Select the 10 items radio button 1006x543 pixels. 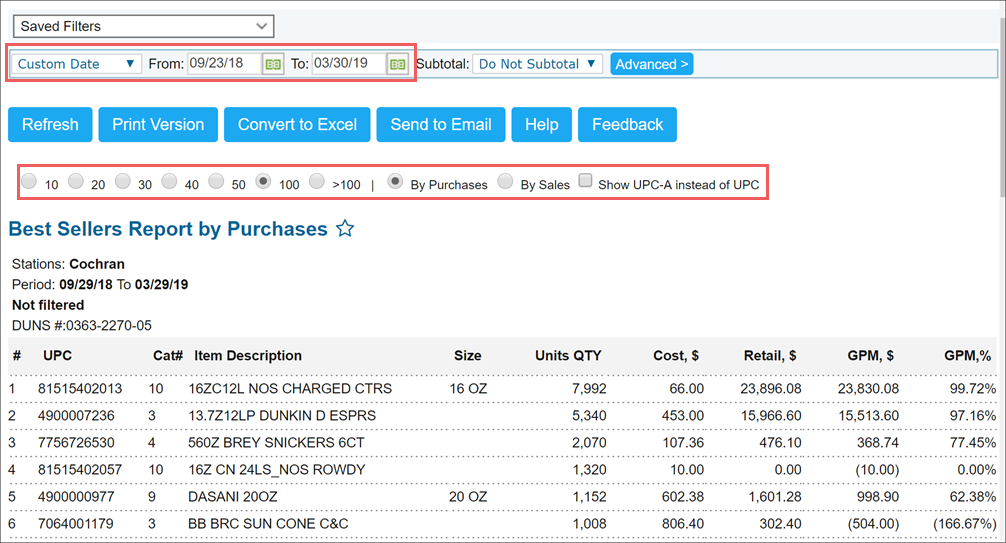point(29,182)
